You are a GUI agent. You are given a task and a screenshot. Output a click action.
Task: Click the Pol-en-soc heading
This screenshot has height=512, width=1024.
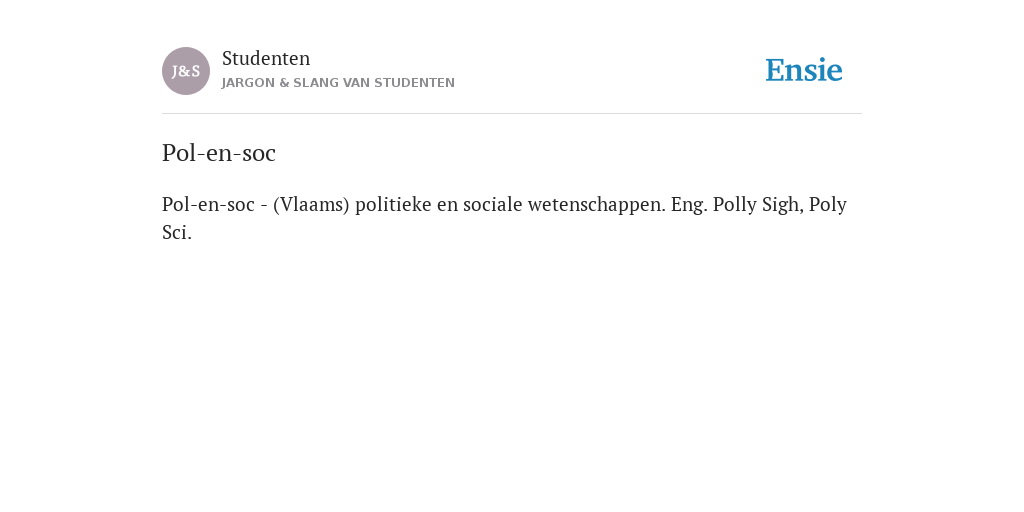[219, 153]
